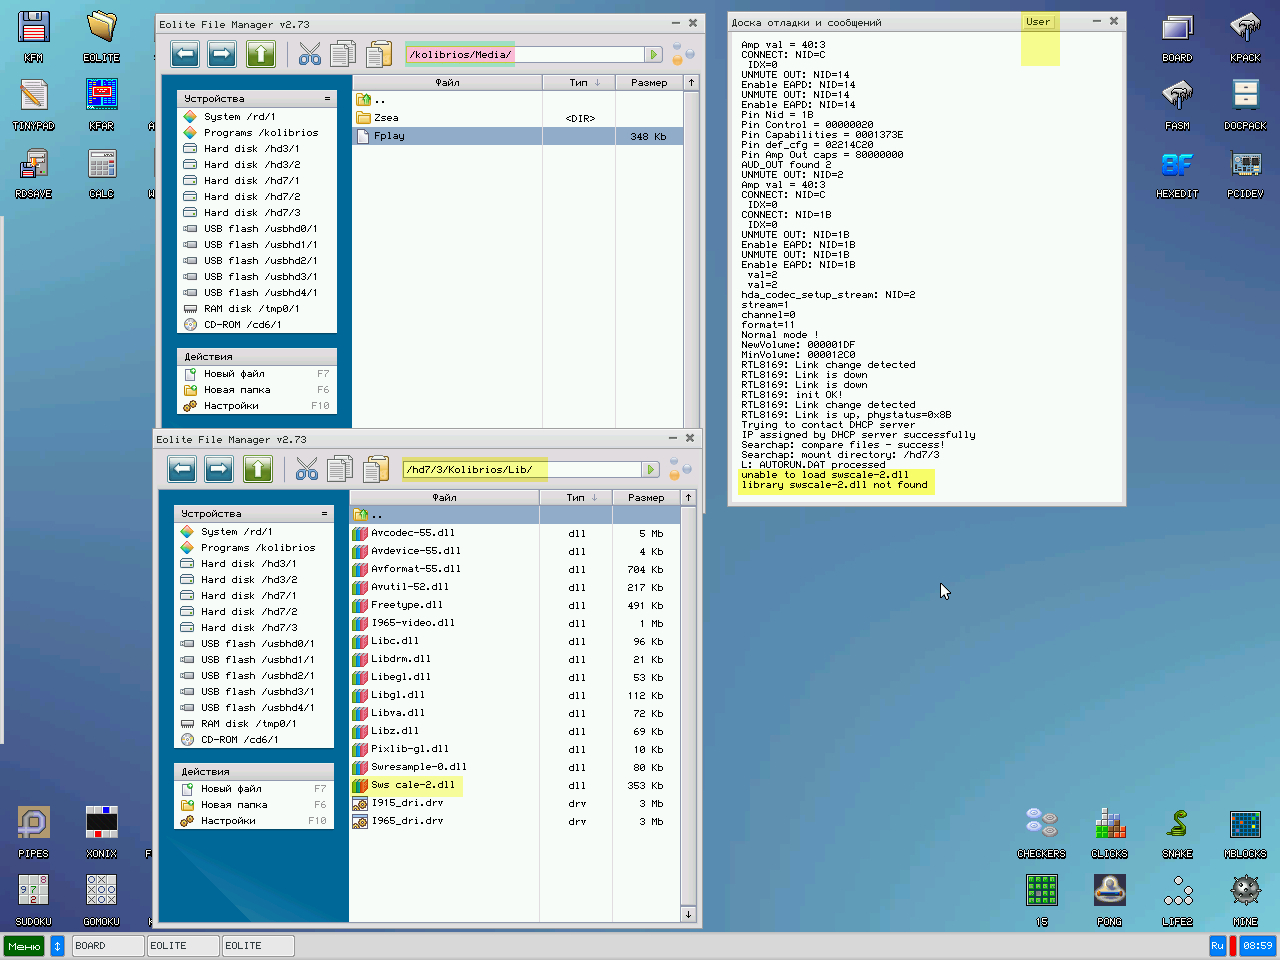1280x960 pixels.
Task: Sort by the Размер column in the /kolibrios/Media/ window
Action: tap(649, 82)
